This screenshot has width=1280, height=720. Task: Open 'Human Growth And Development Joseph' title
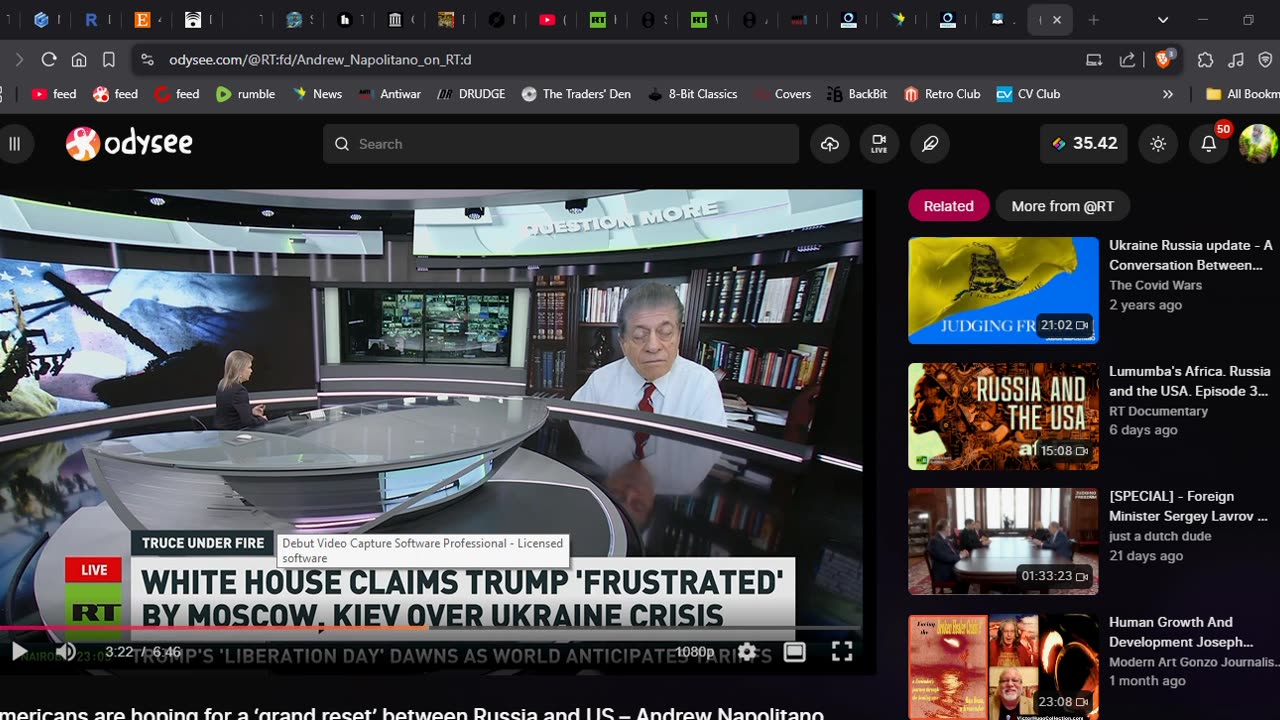click(x=1181, y=632)
